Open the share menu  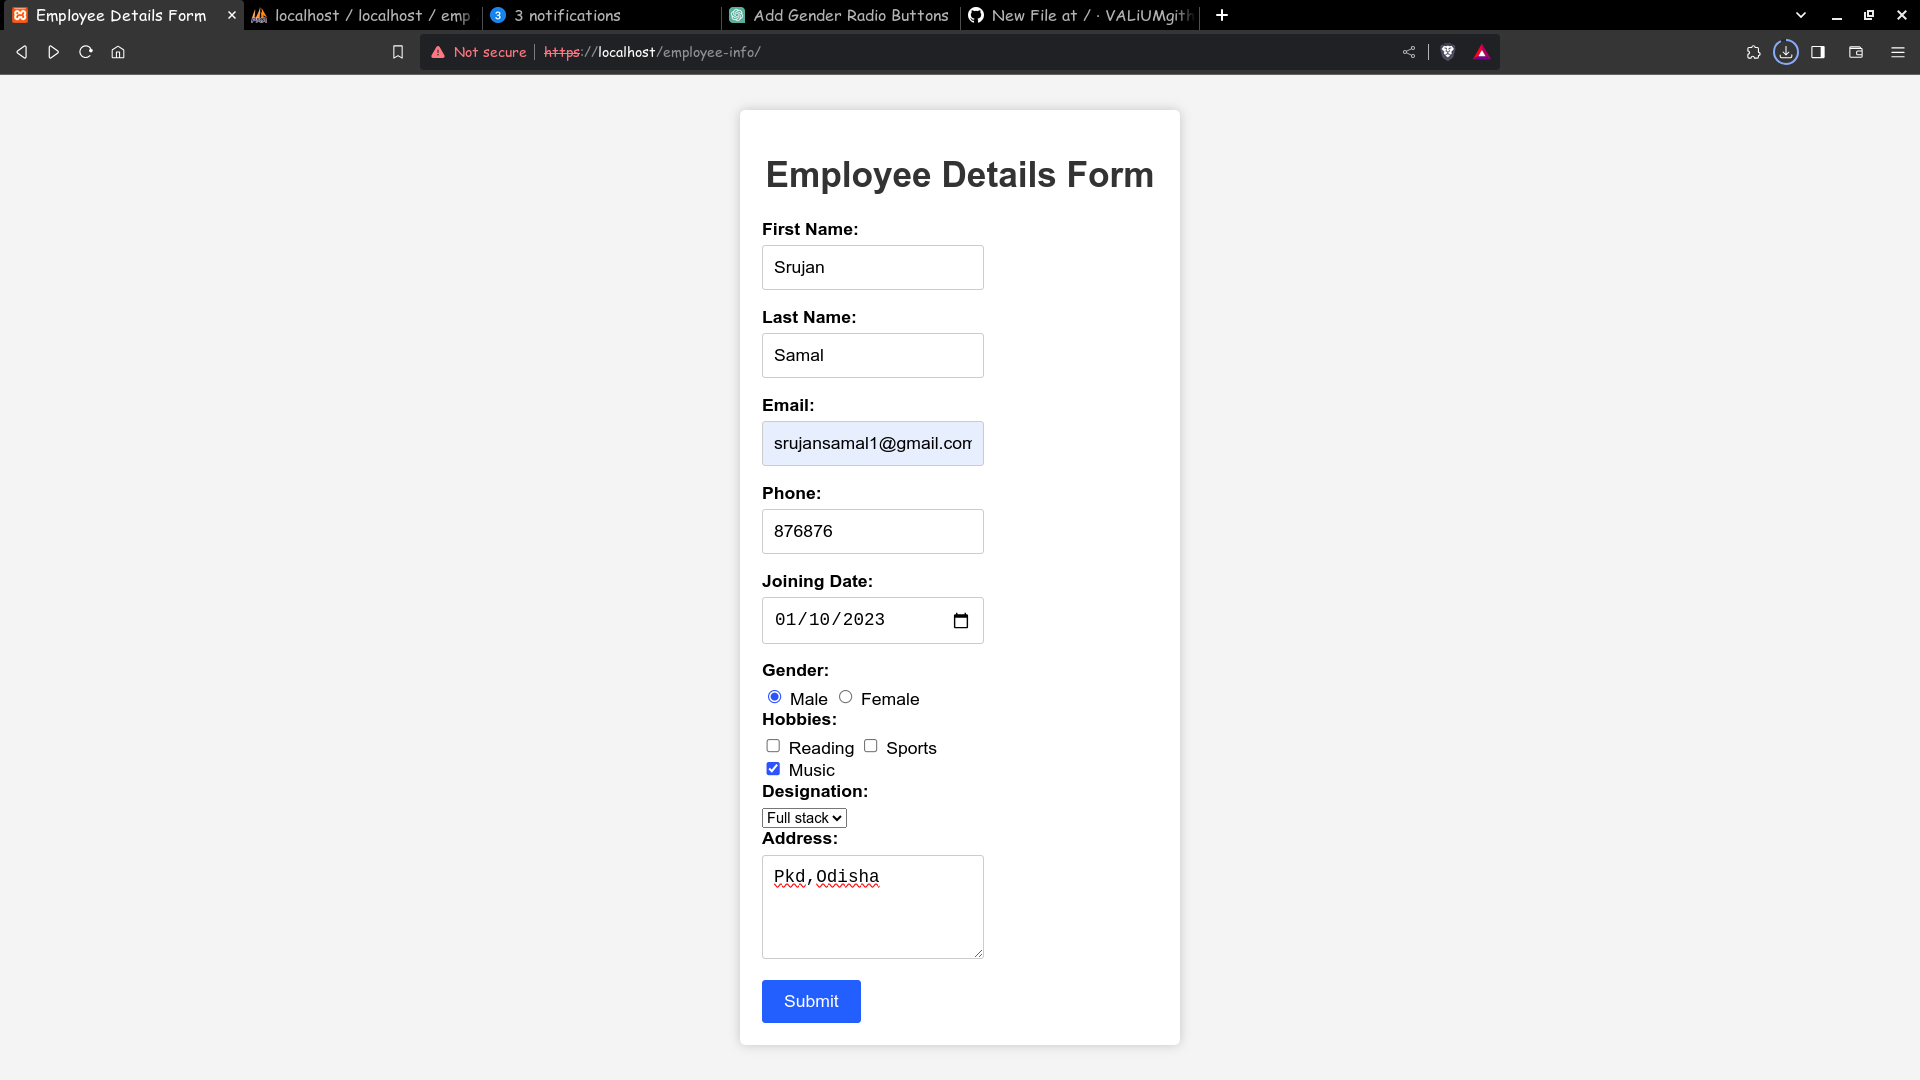pyautogui.click(x=1409, y=52)
